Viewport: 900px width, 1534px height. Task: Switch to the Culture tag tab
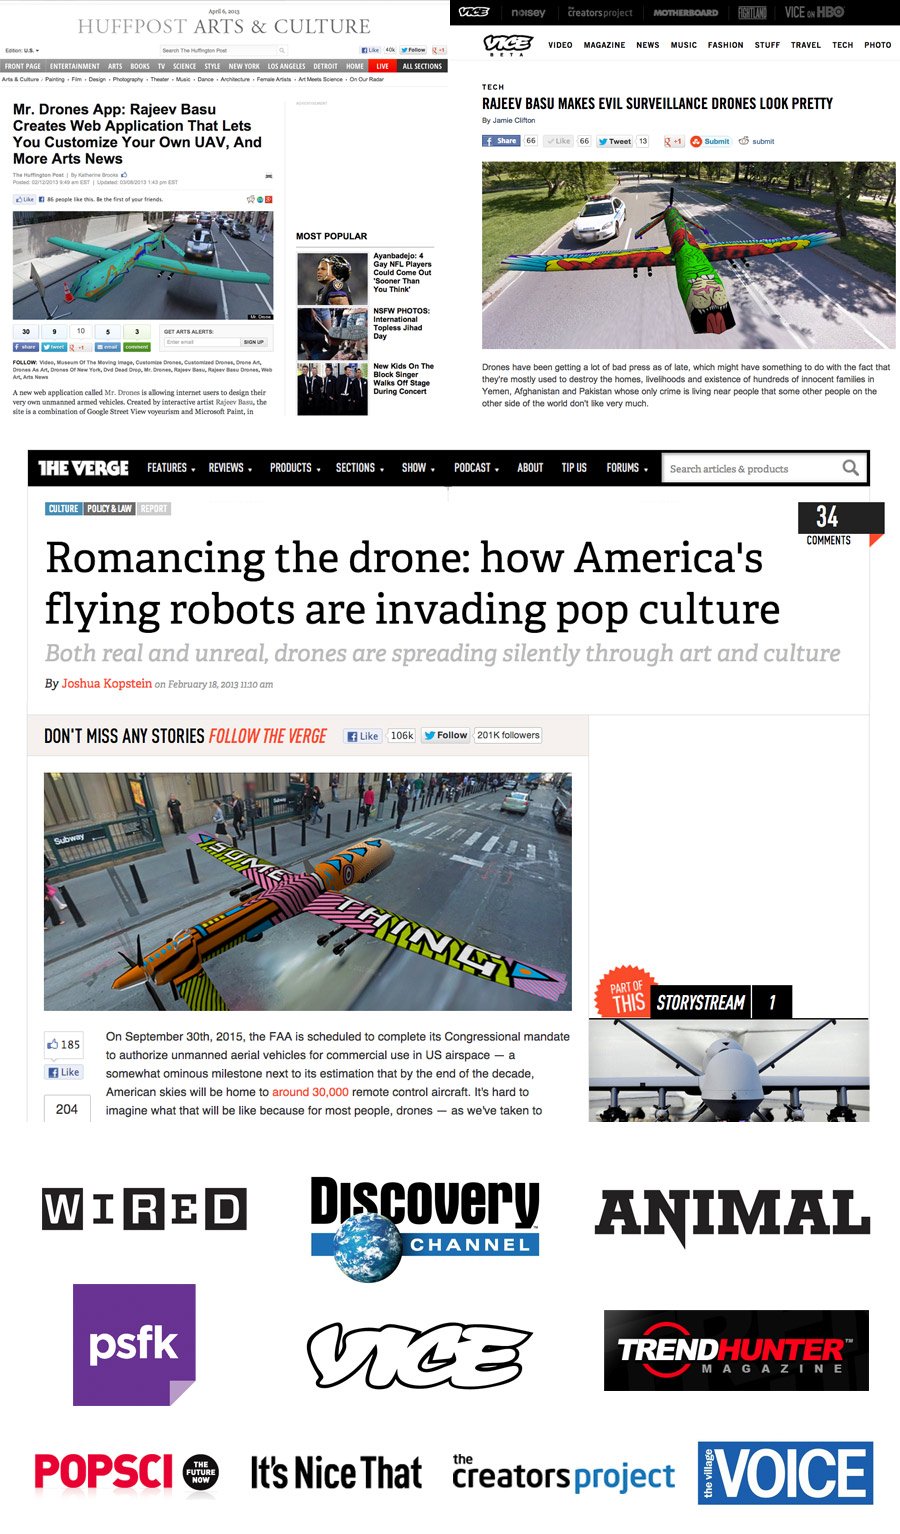coord(63,509)
